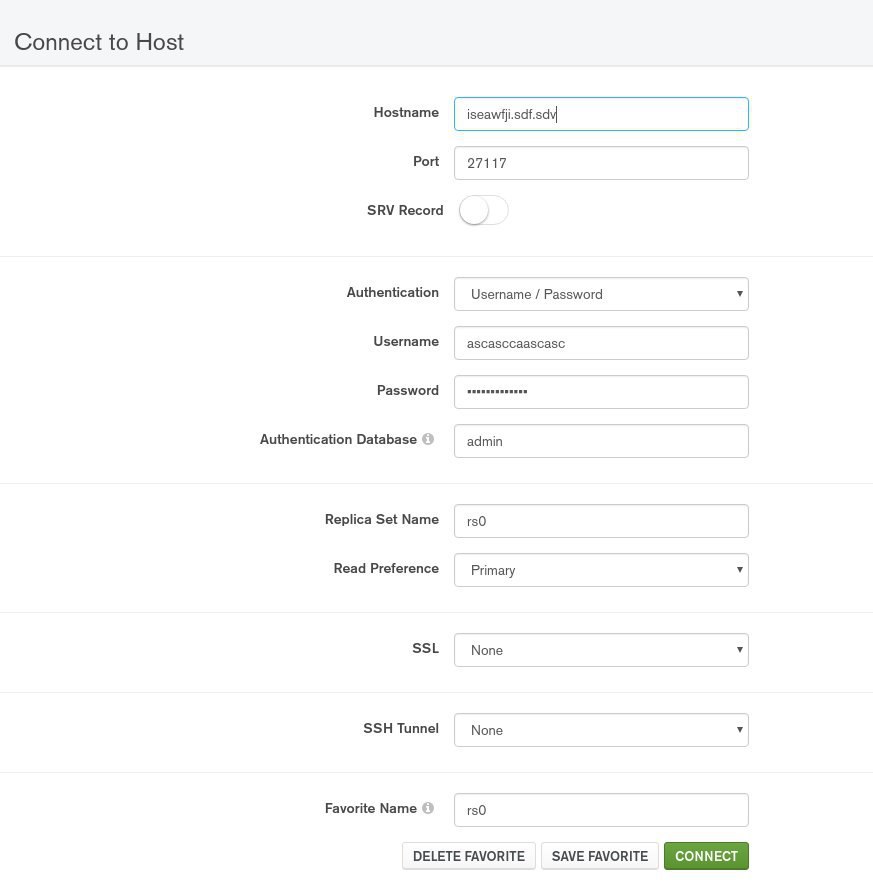Focus the Replica Set Name field

click(601, 521)
